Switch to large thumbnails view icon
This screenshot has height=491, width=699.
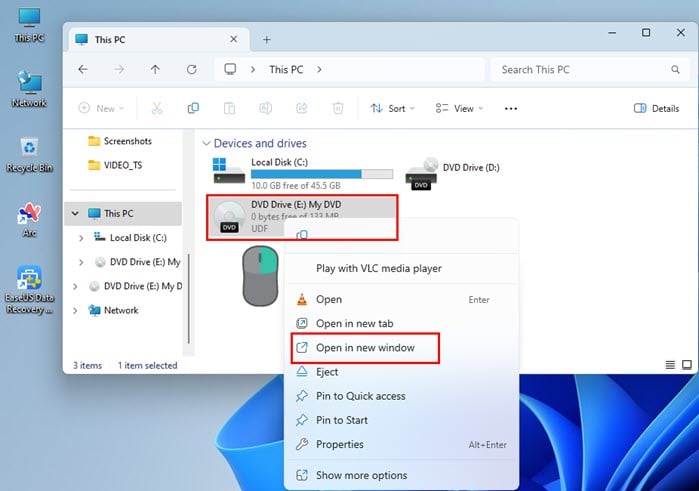pos(687,365)
